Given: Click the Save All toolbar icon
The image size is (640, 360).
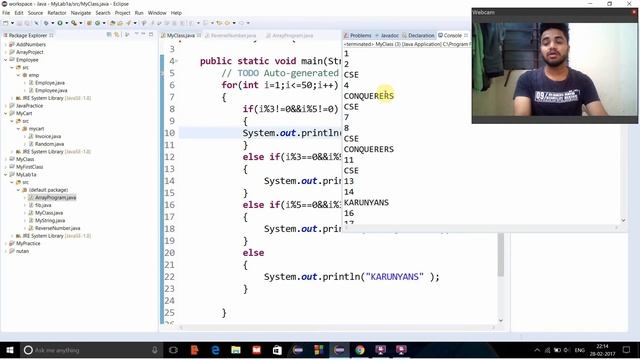Looking at the screenshot, I should point(28,23).
